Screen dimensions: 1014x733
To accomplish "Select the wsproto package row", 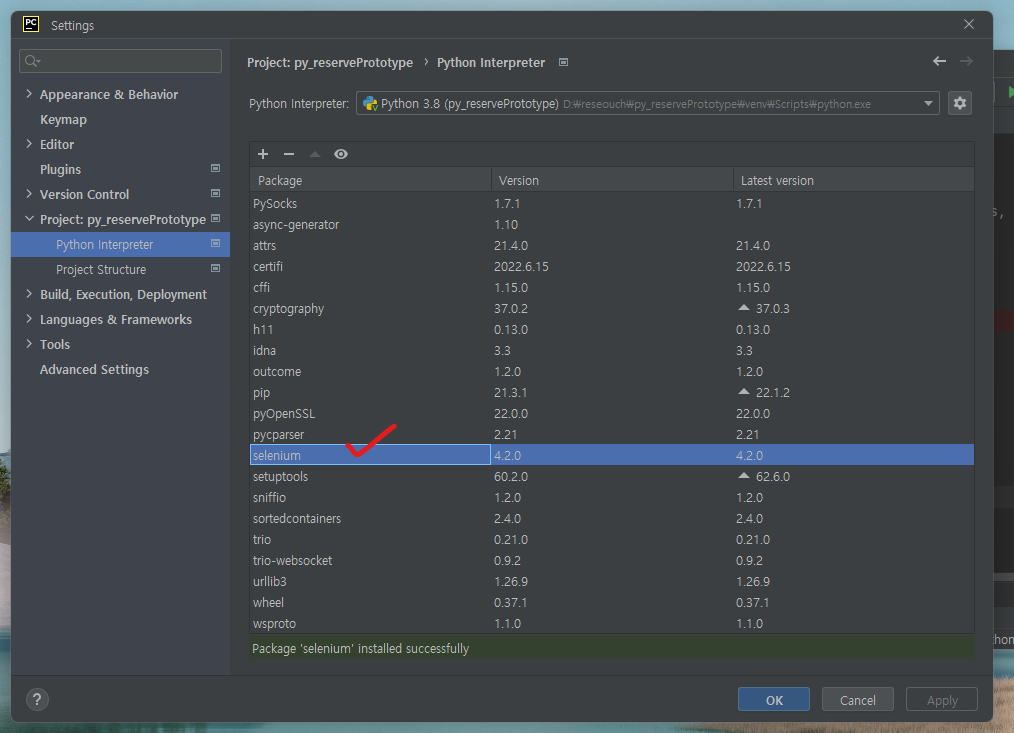I will (x=612, y=624).
